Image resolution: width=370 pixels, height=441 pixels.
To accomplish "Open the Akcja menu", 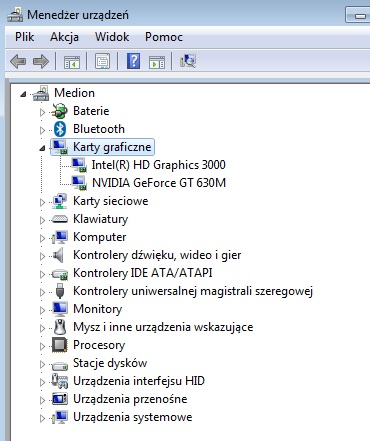I will 64,37.
